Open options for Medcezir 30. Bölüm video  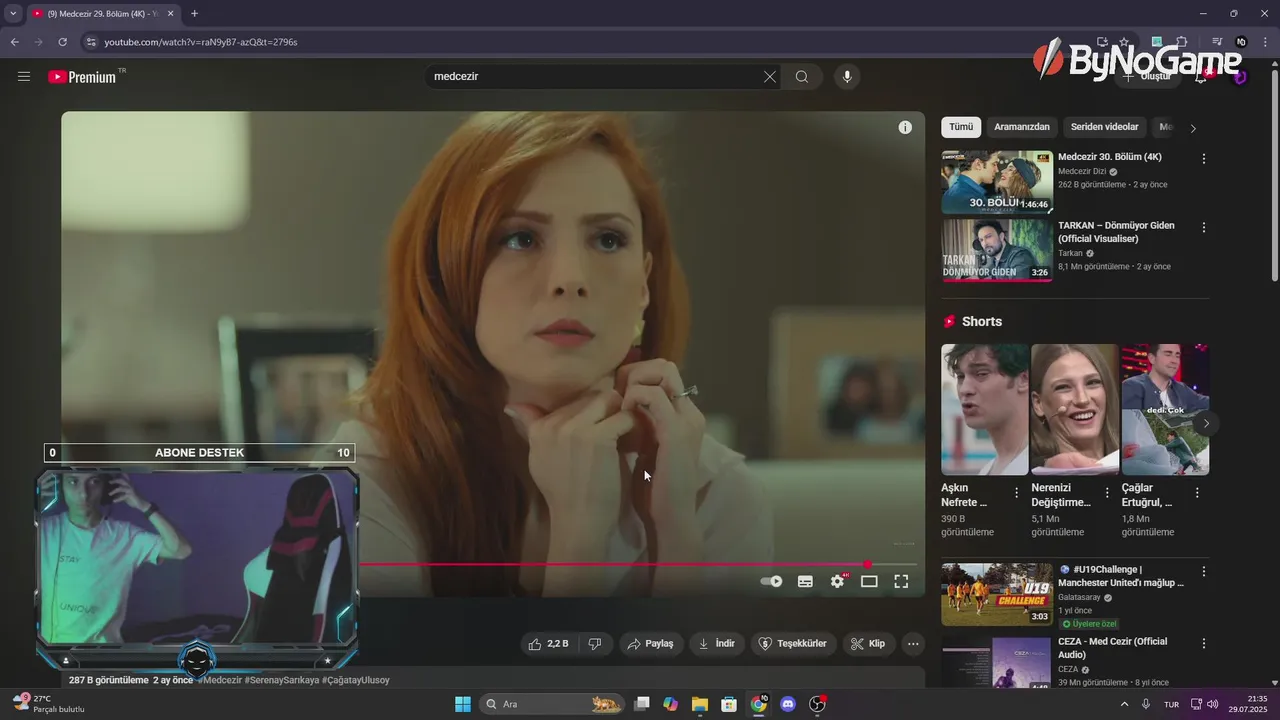click(1204, 159)
